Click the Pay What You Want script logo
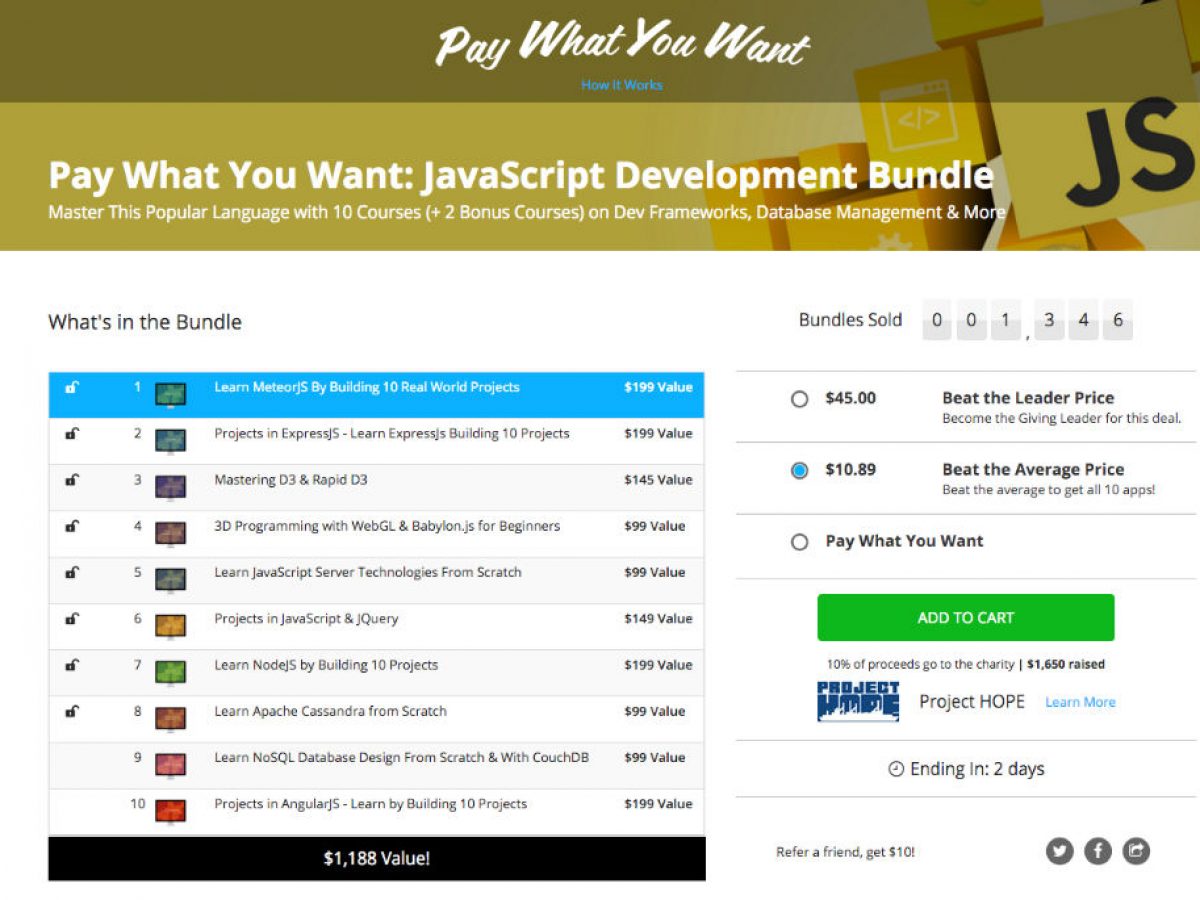The image size is (1200, 900). 622,43
